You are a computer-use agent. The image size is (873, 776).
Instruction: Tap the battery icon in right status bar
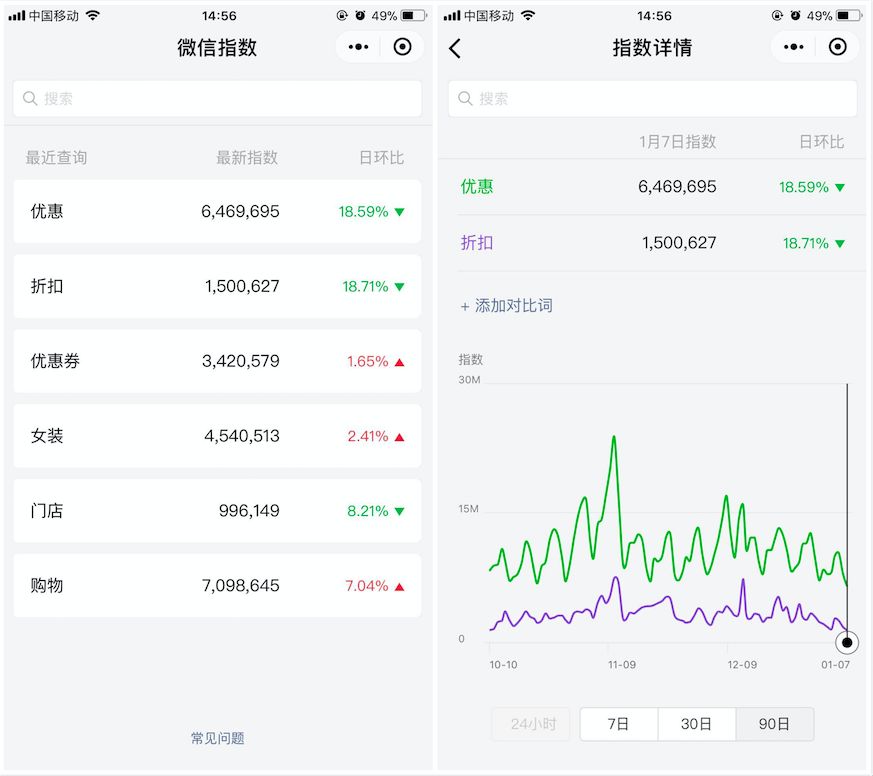(x=849, y=16)
